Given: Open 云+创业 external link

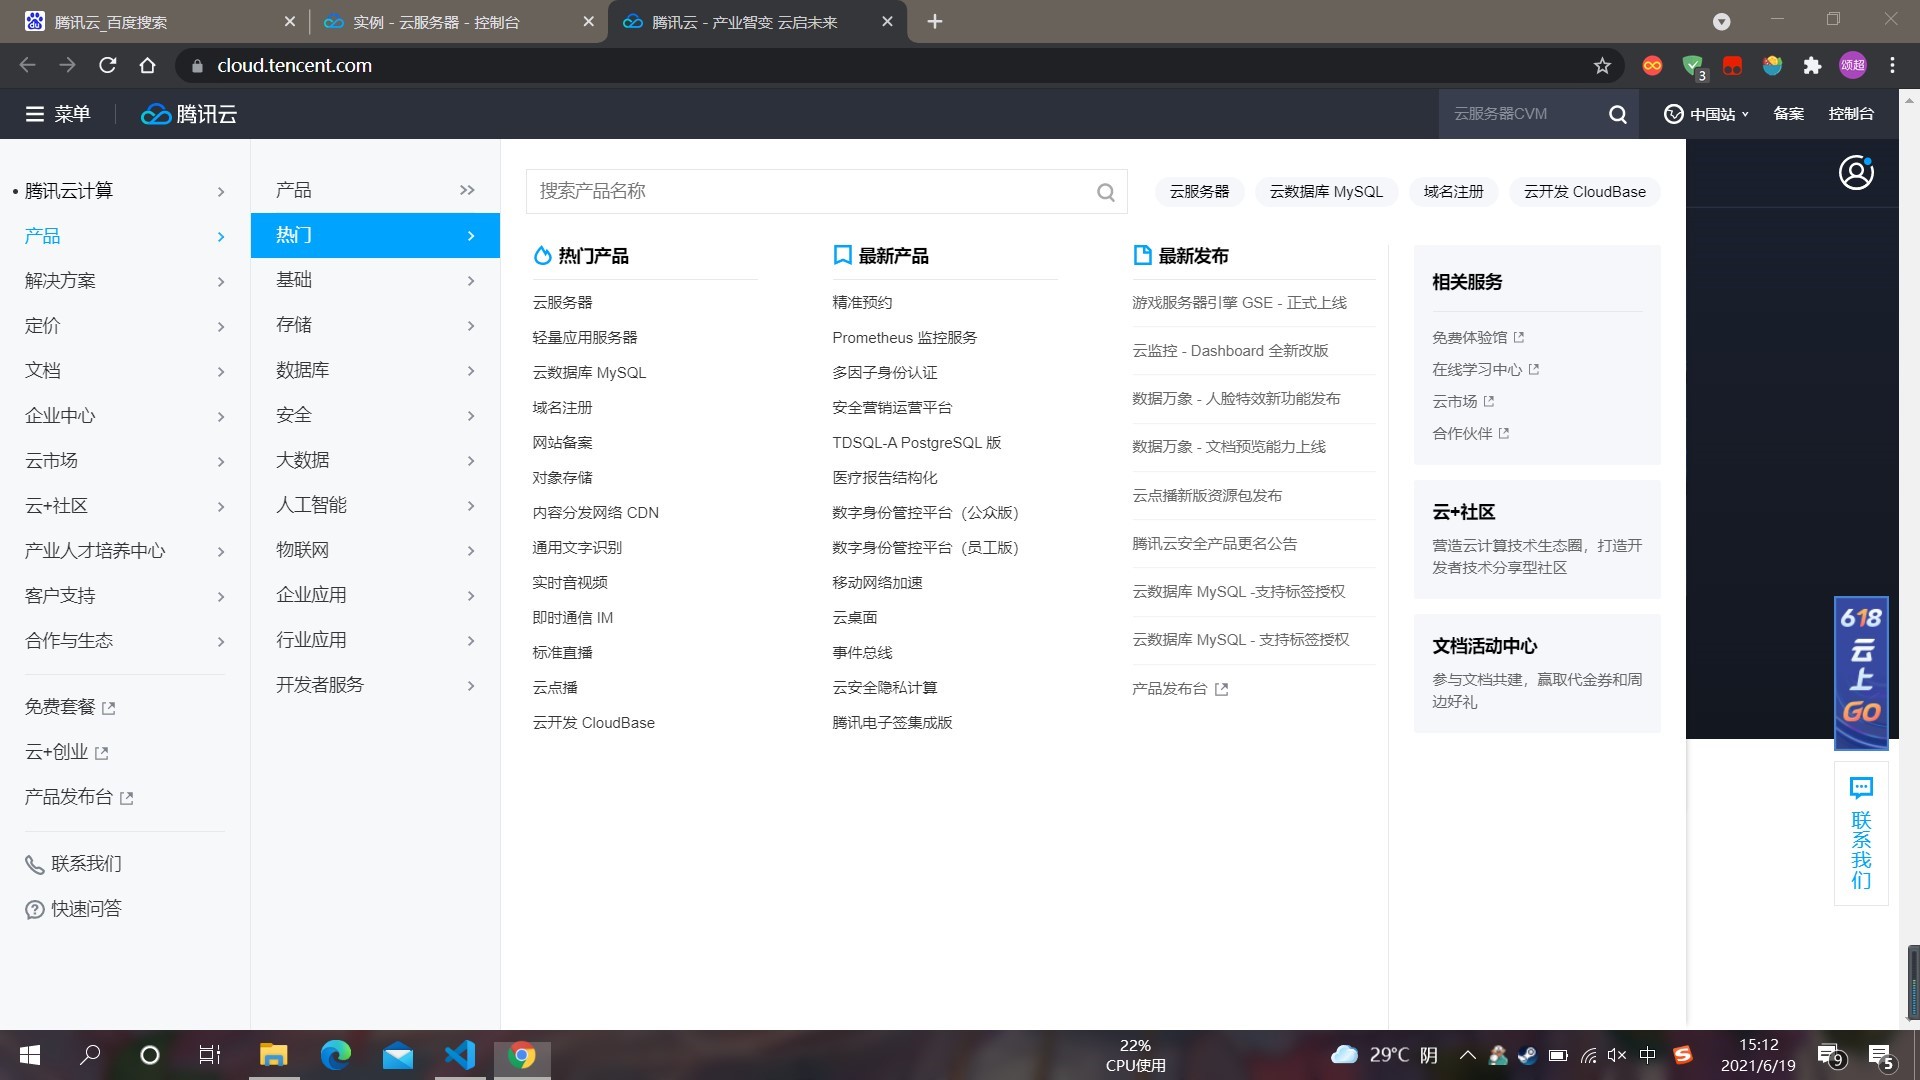Looking at the screenshot, I should (66, 753).
